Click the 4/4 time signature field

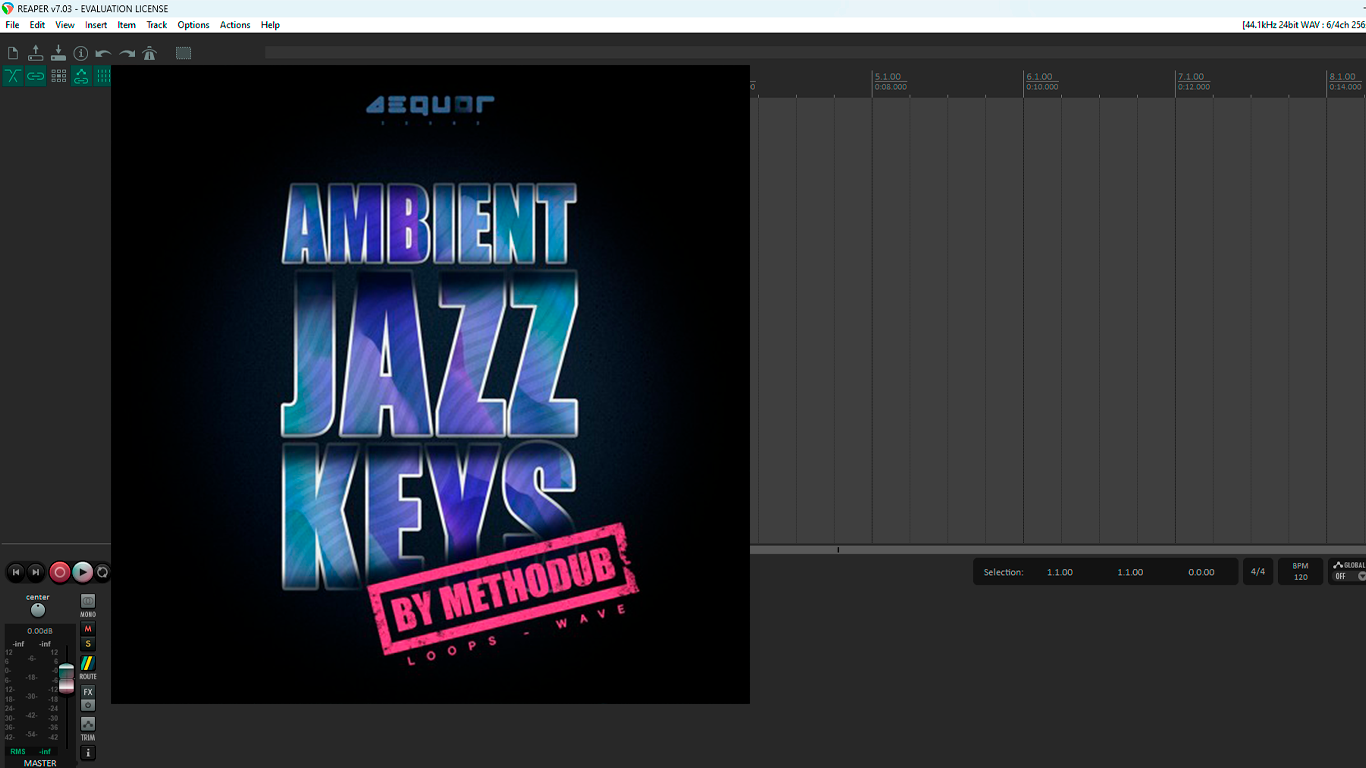coord(1258,572)
